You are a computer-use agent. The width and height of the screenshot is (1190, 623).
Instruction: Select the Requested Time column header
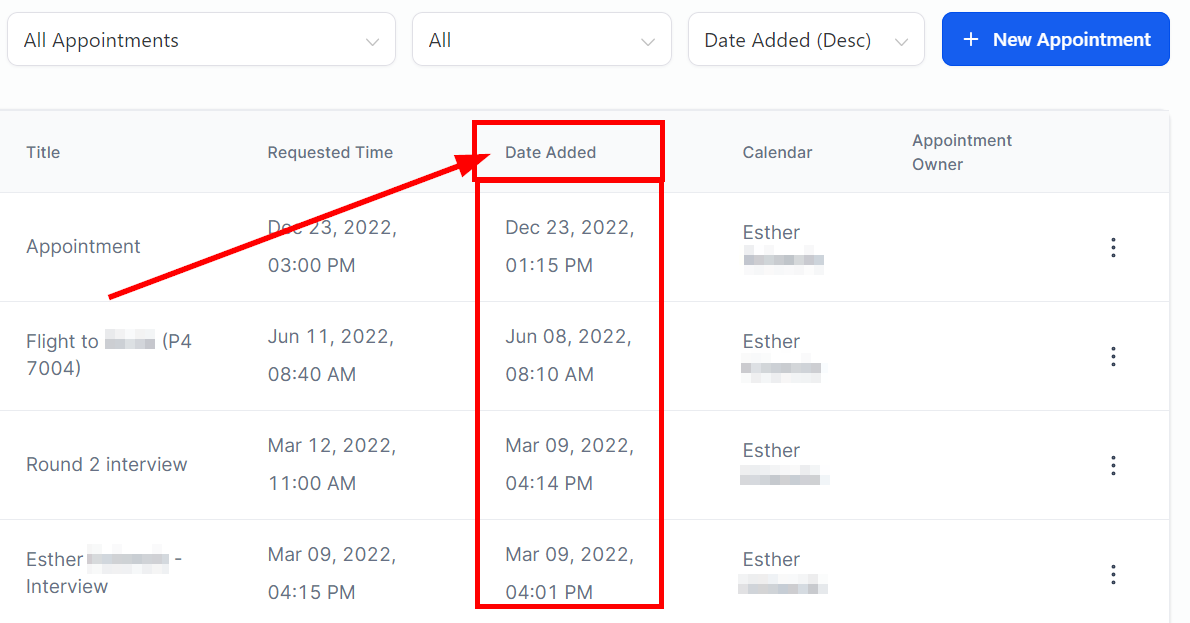[330, 153]
